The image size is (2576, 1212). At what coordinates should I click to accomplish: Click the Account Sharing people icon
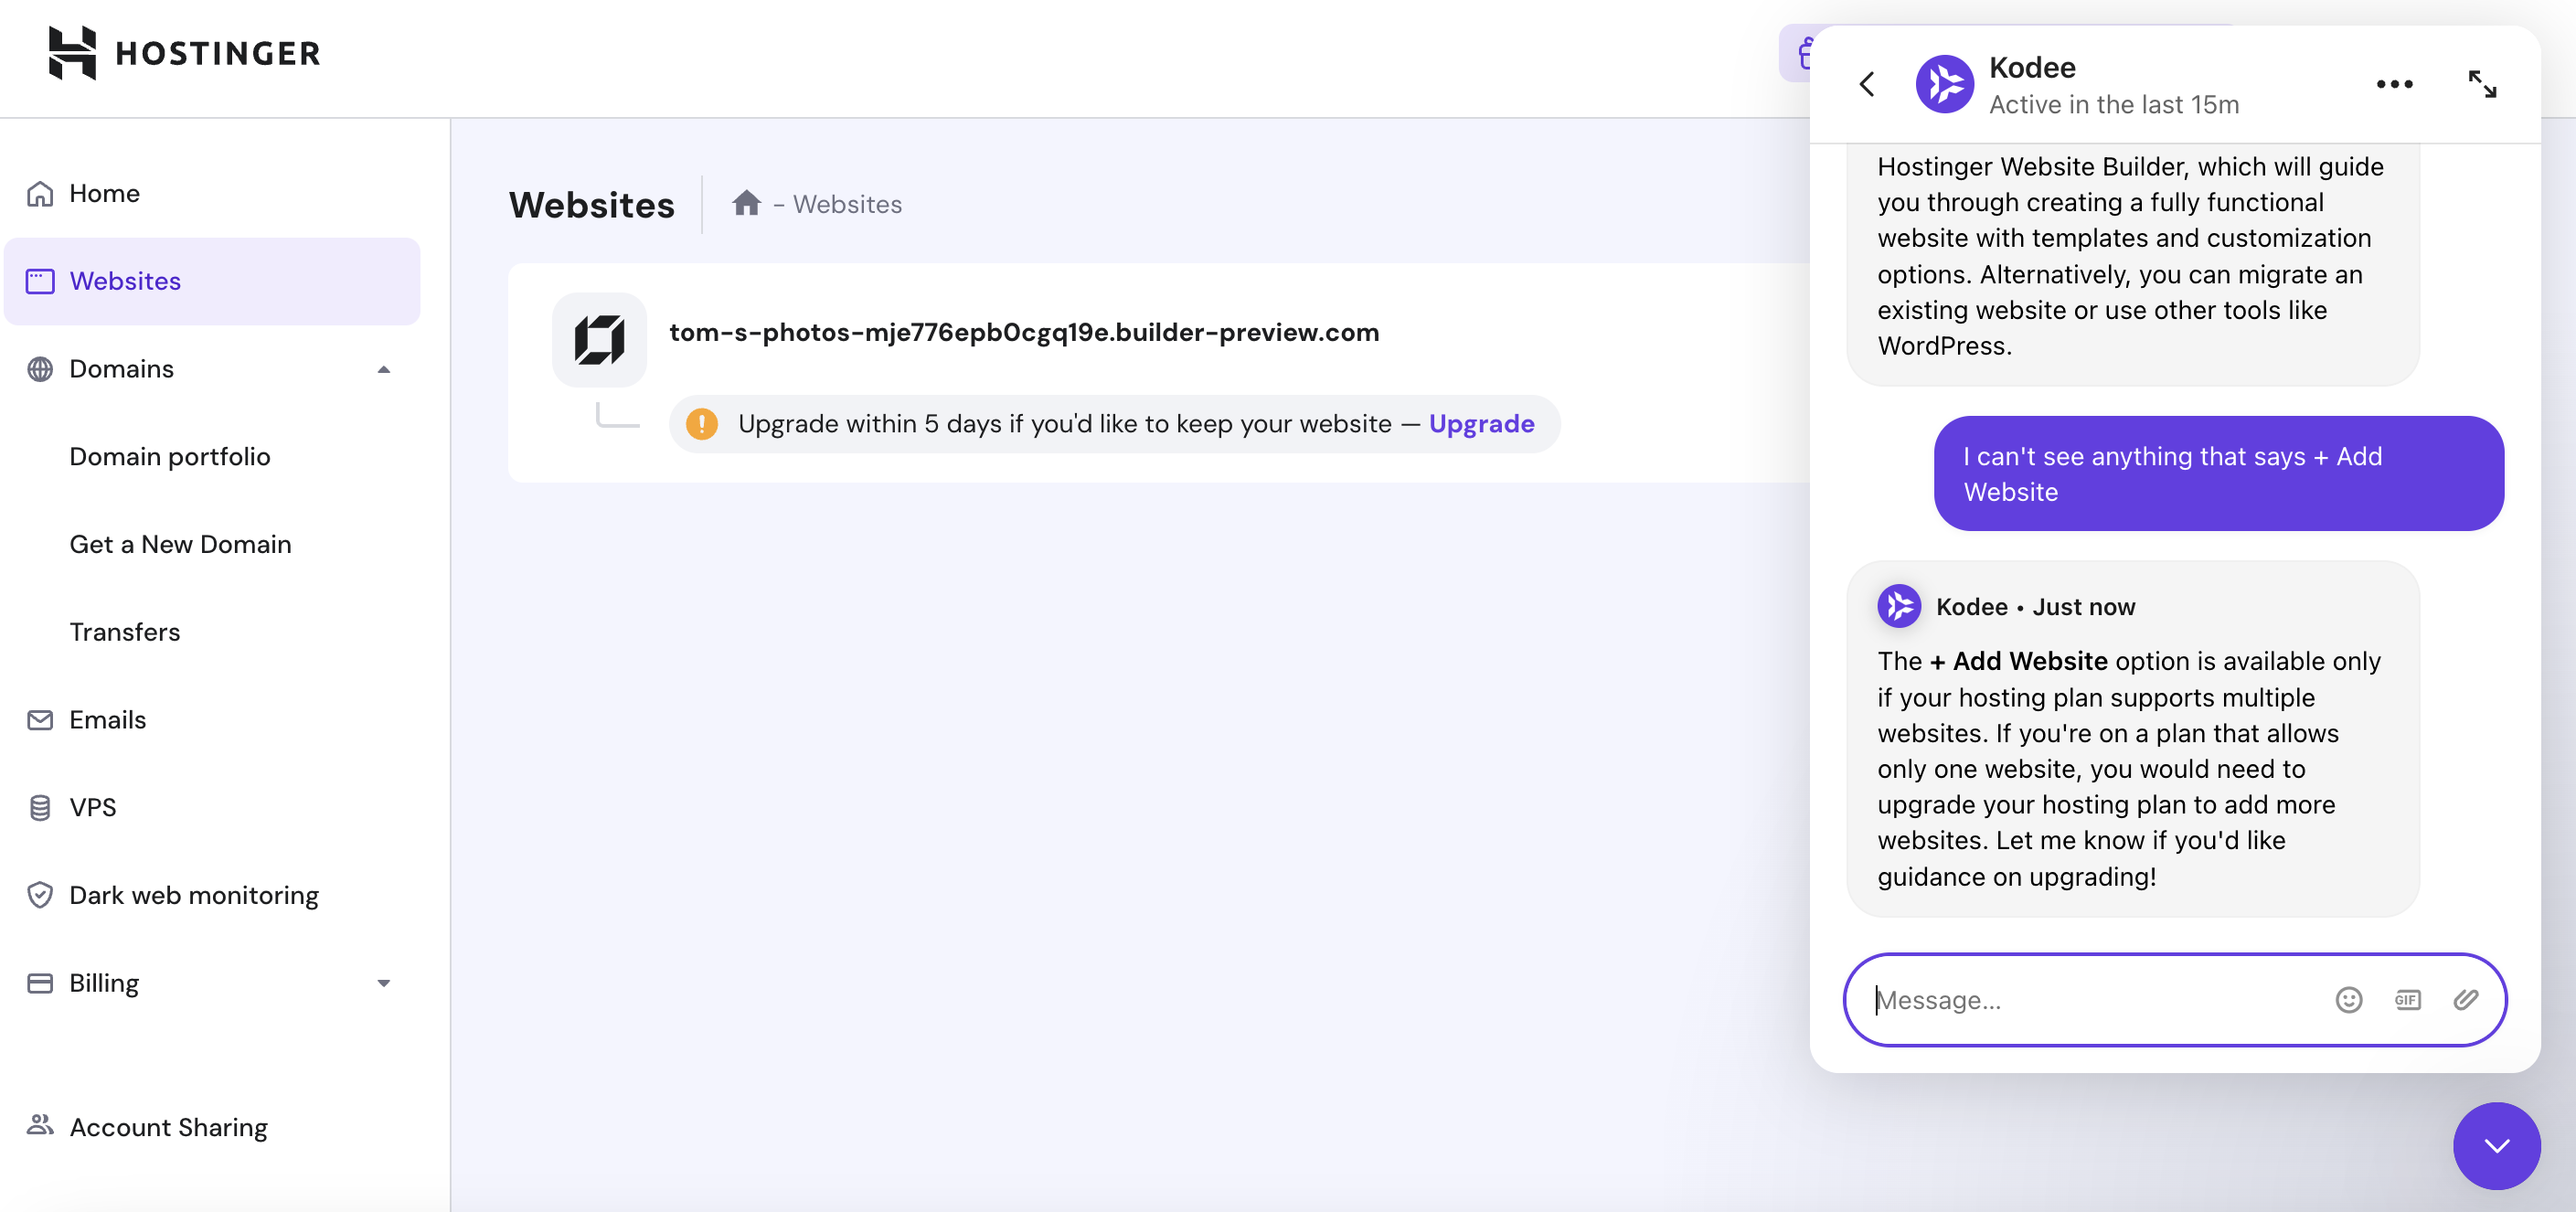coord(40,1125)
